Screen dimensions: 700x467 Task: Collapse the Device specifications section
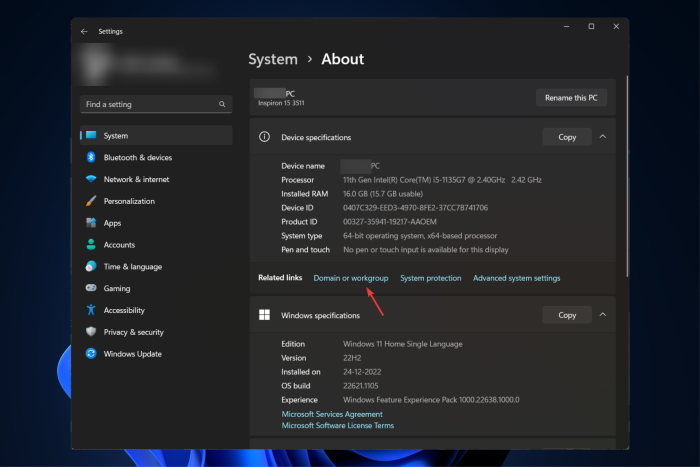pos(603,137)
